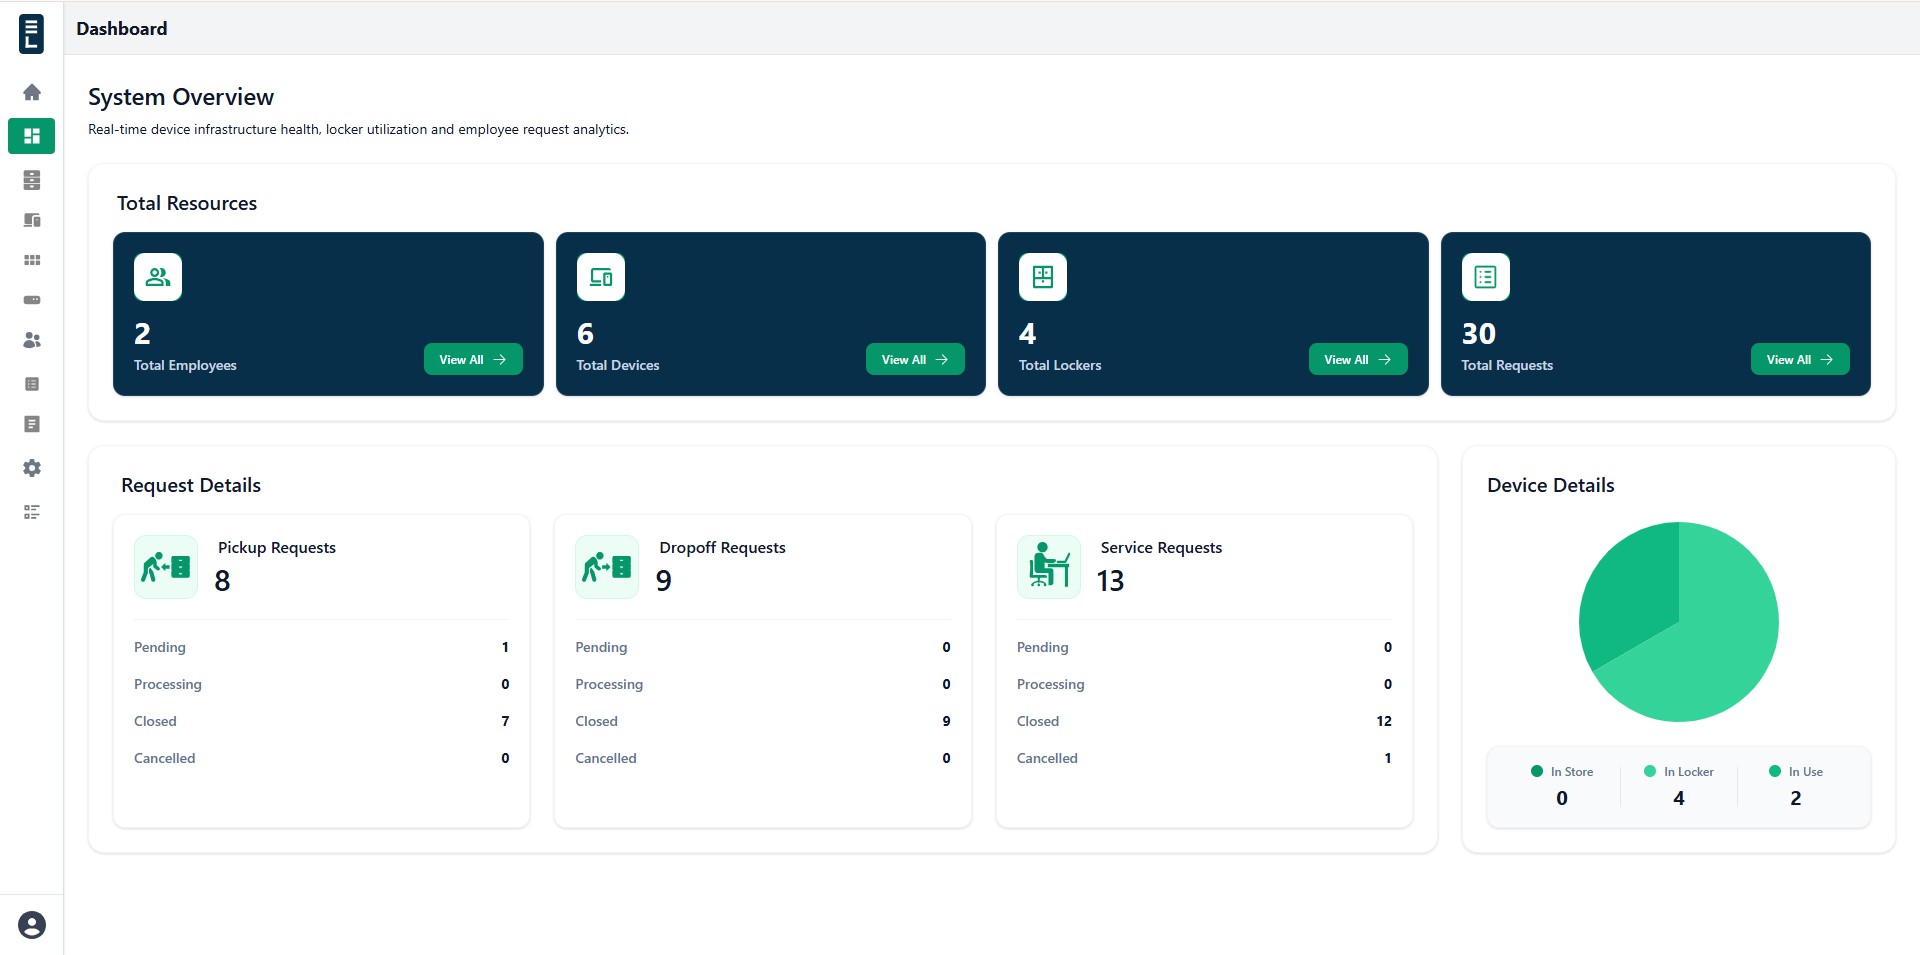The height and width of the screenshot is (955, 1920).
Task: Click the Total Requests card icon
Action: point(1486,277)
